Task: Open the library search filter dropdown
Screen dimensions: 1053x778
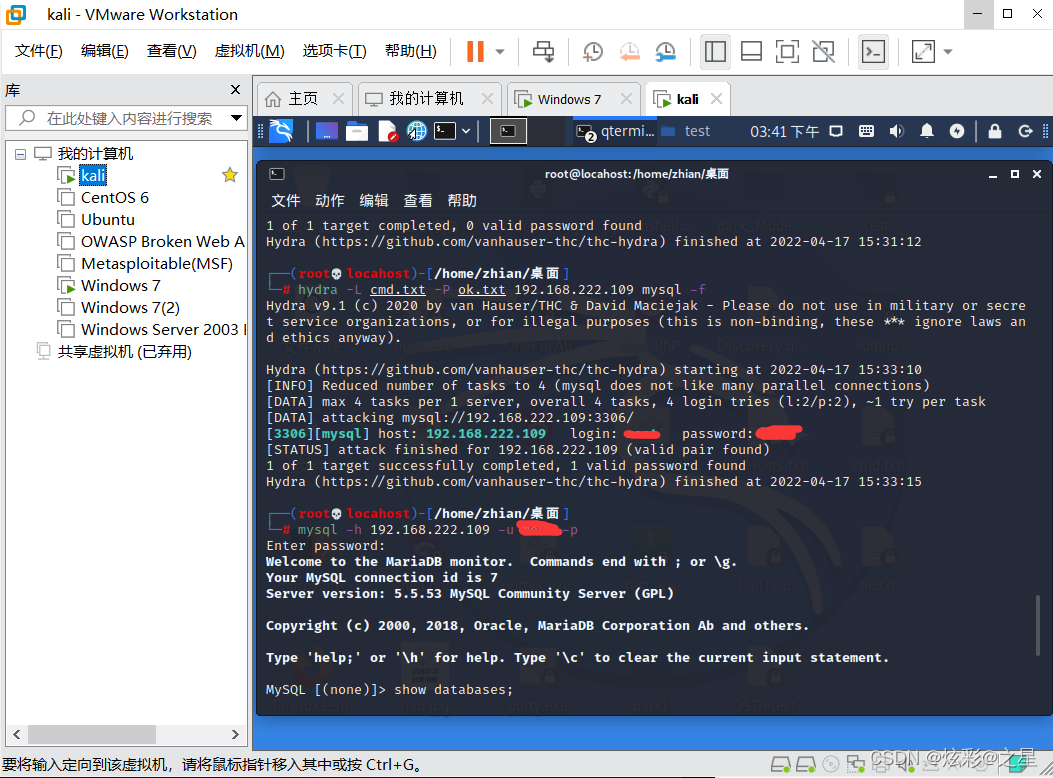Action: 236,118
